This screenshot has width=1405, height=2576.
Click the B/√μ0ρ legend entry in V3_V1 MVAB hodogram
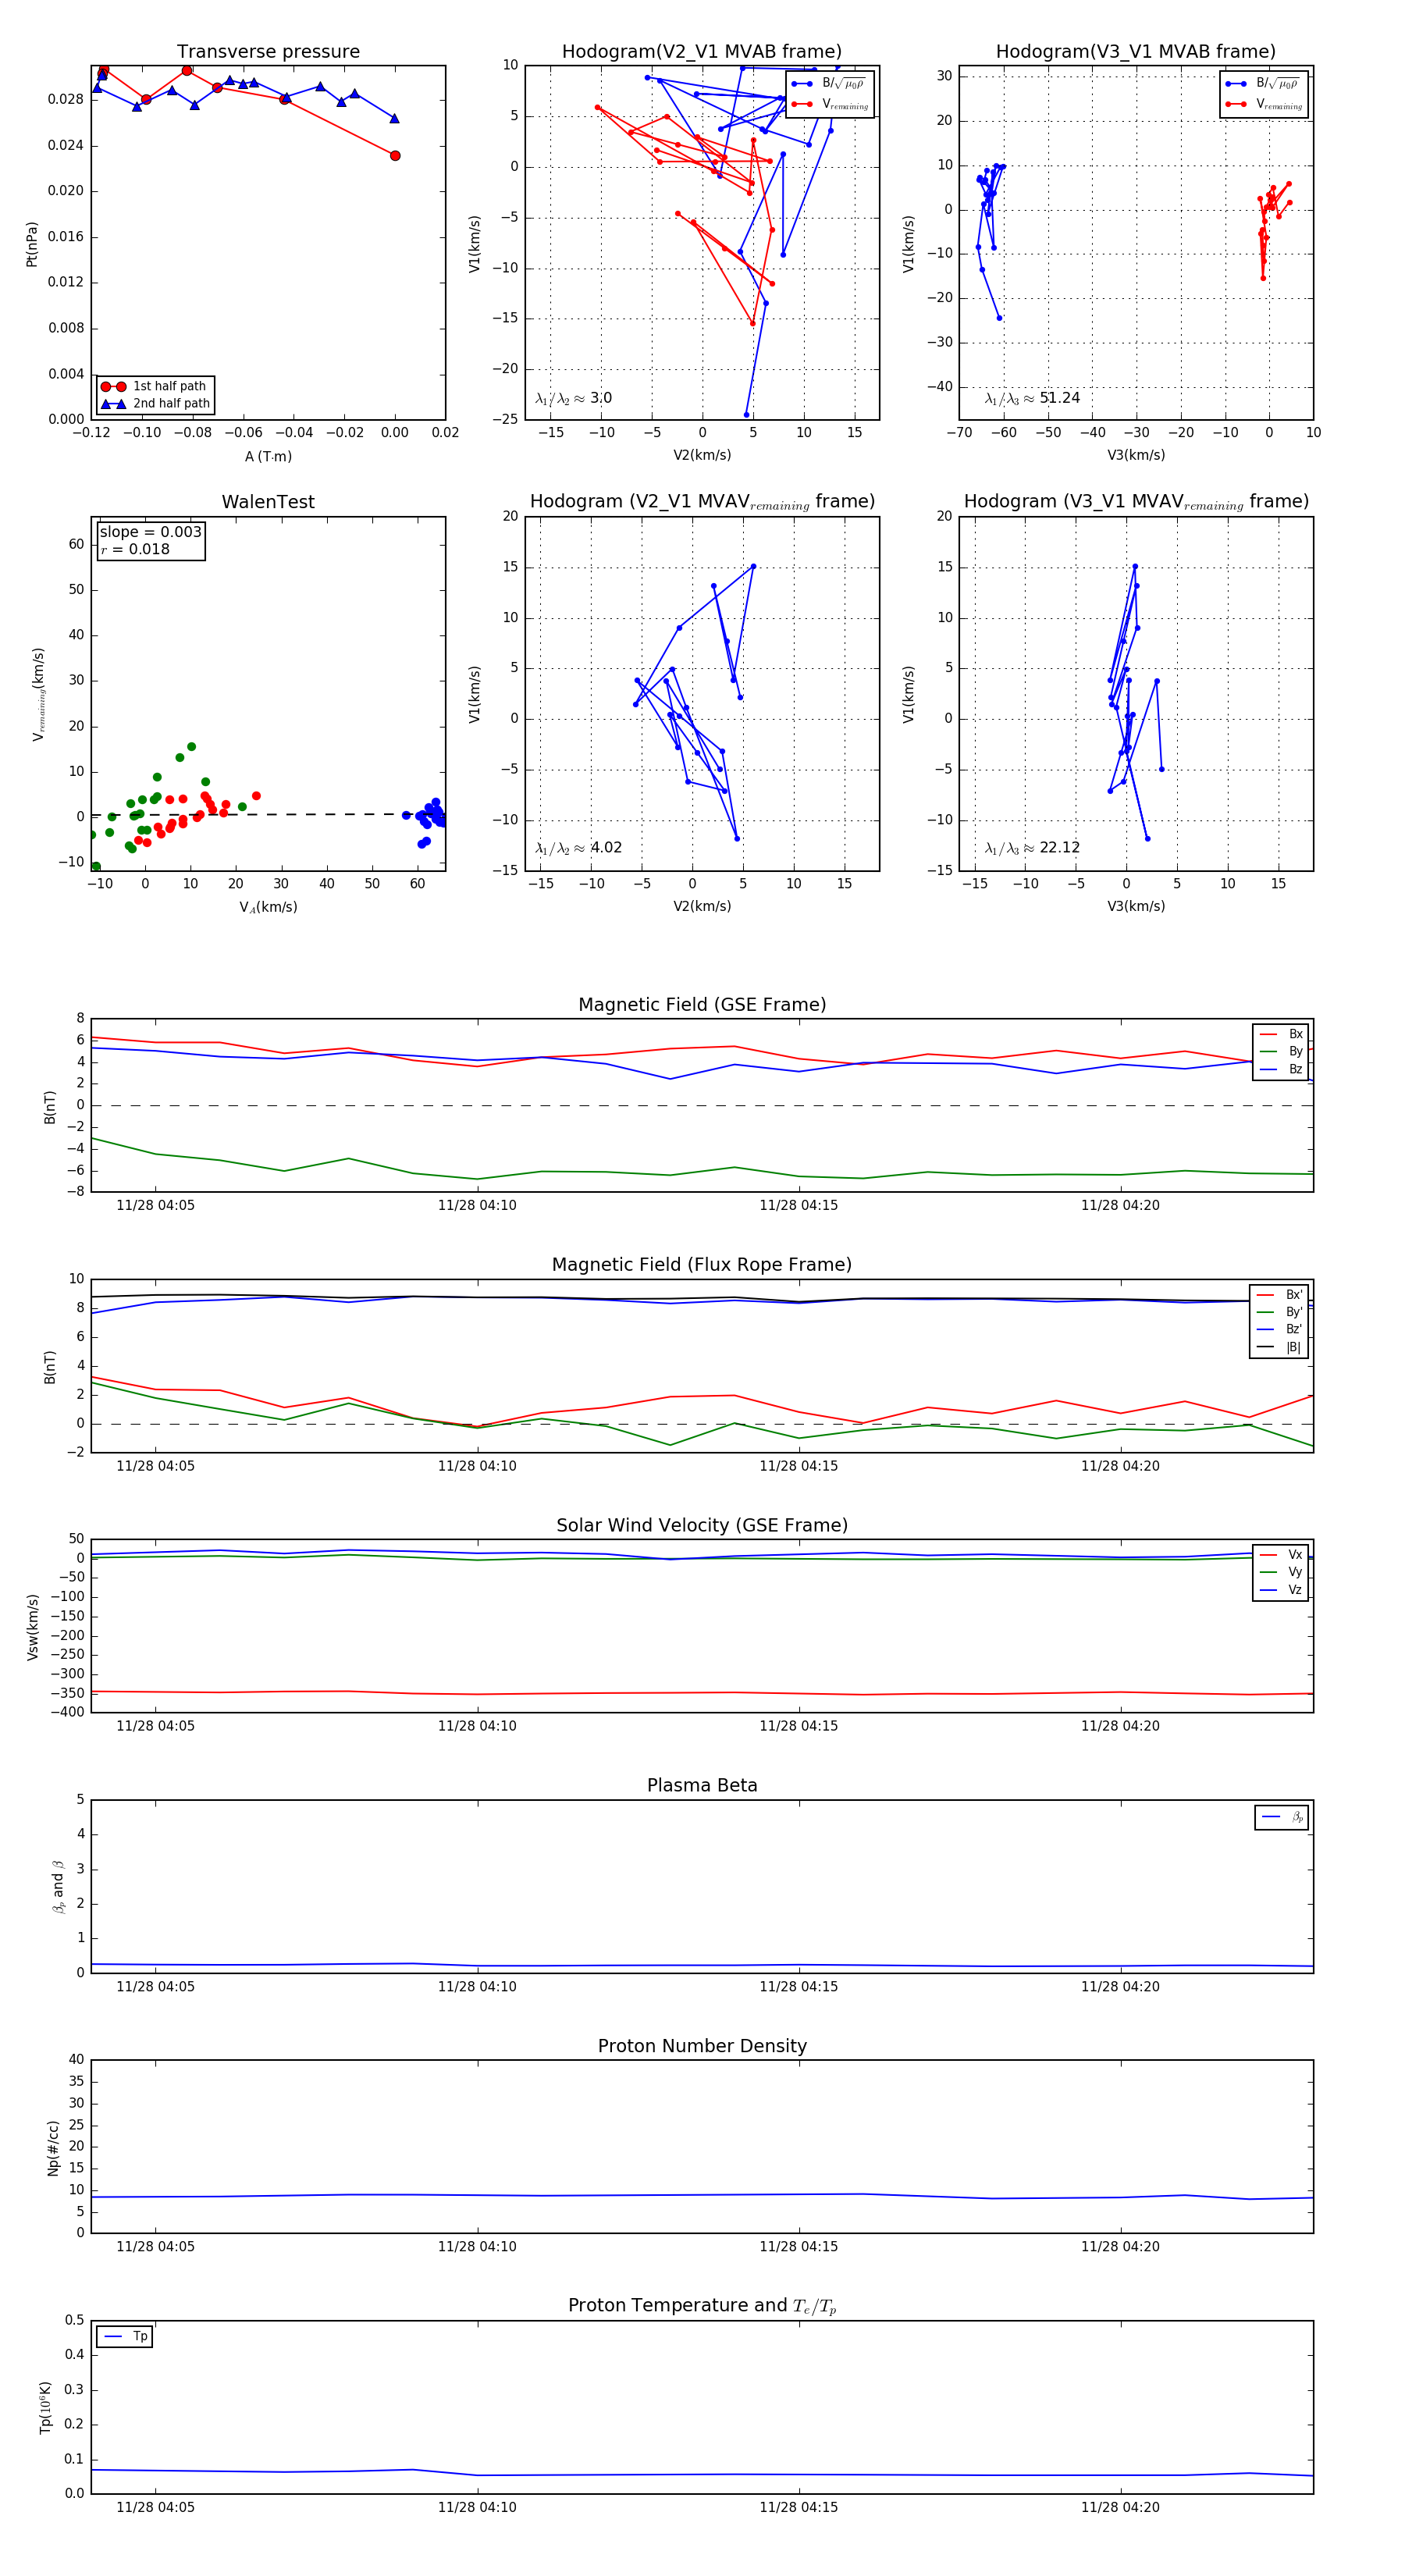[x=1264, y=84]
